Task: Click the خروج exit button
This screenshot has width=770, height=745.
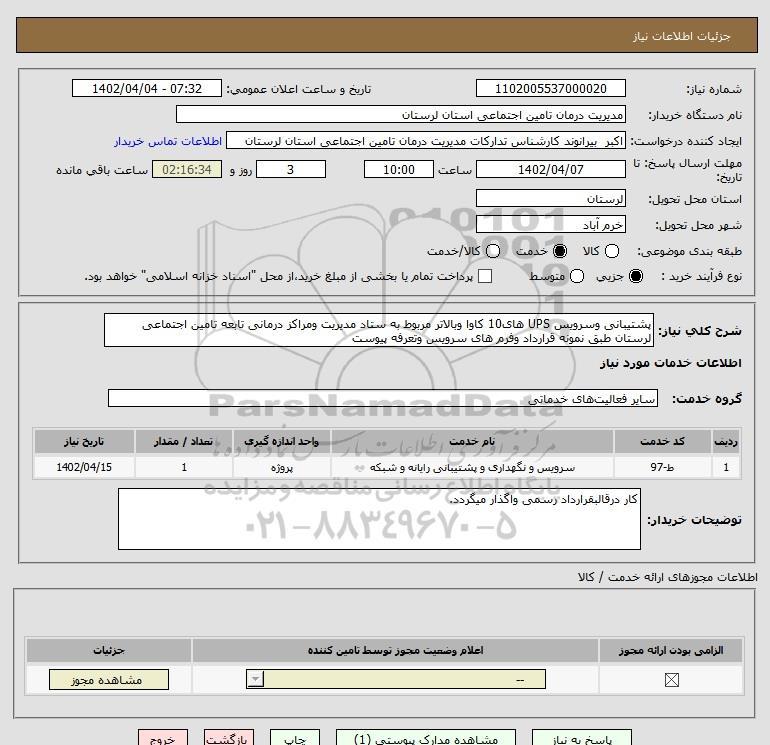Action: click(163, 738)
